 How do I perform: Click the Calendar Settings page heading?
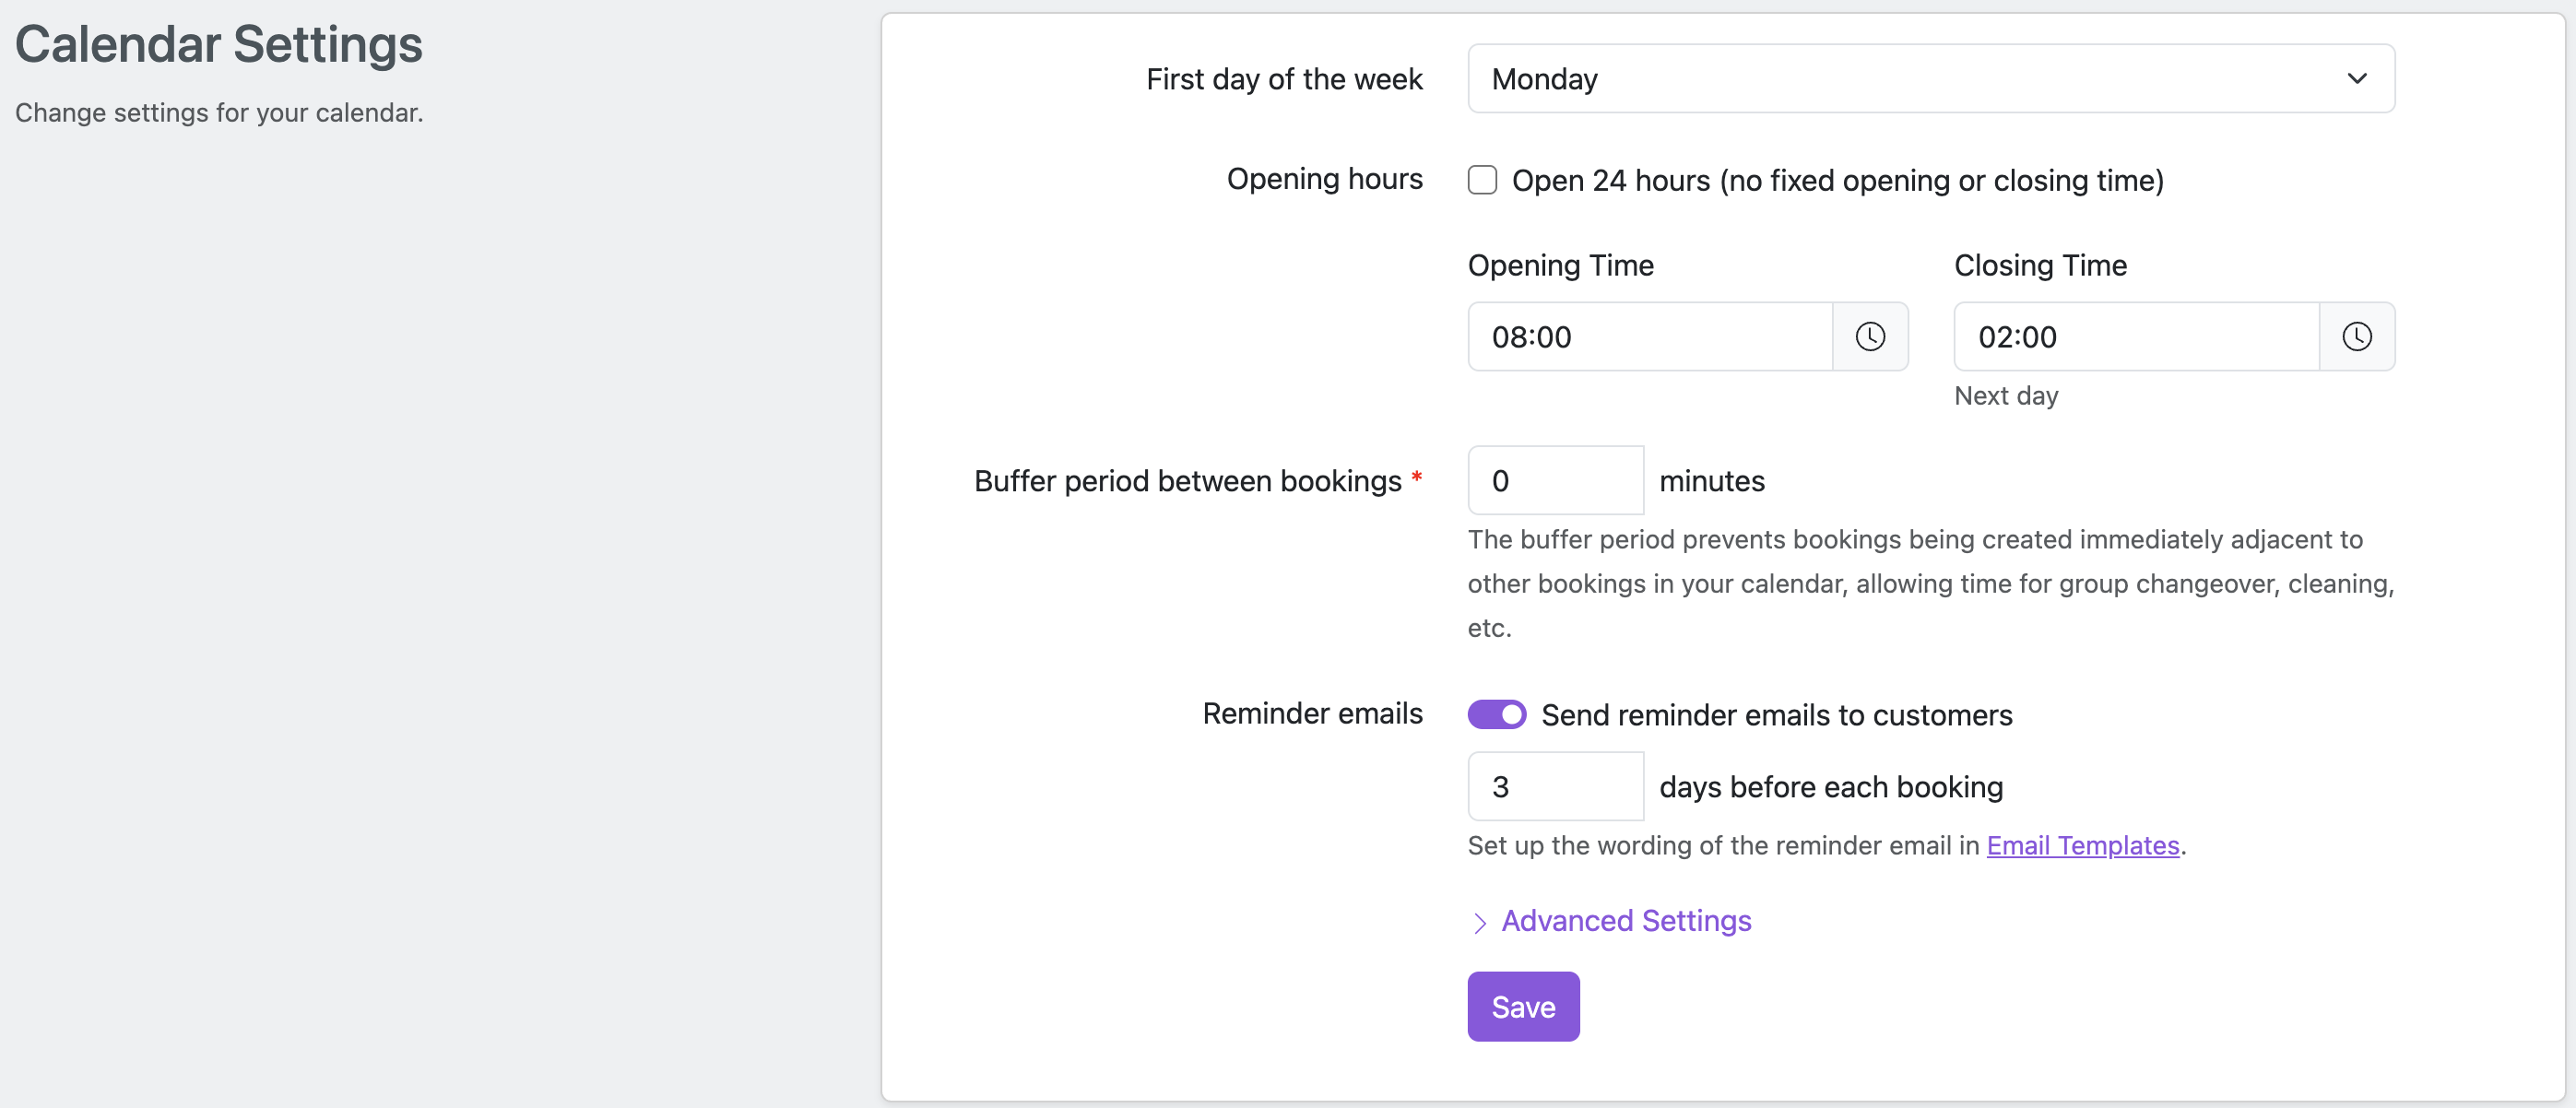(x=219, y=44)
